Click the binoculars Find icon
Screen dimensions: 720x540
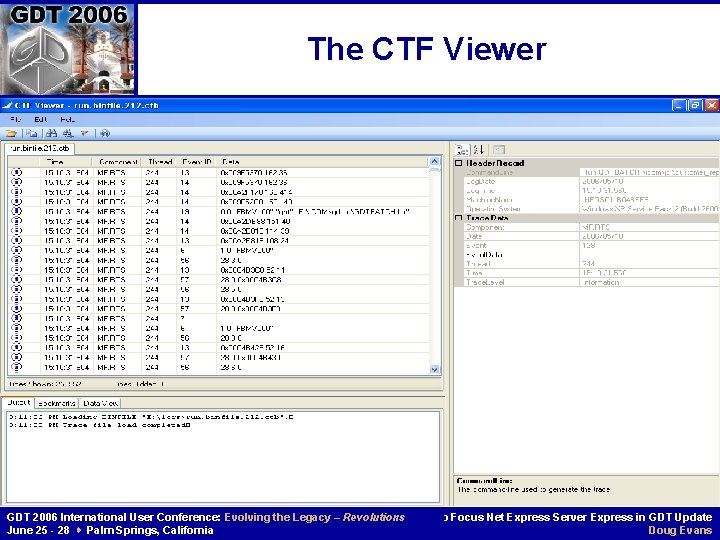coord(51,134)
